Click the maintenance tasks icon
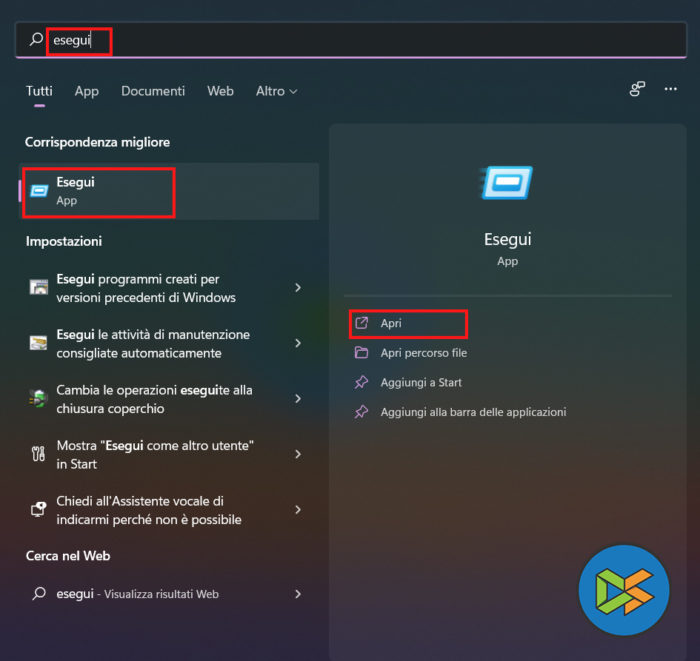The image size is (700, 661). pyautogui.click(x=38, y=343)
